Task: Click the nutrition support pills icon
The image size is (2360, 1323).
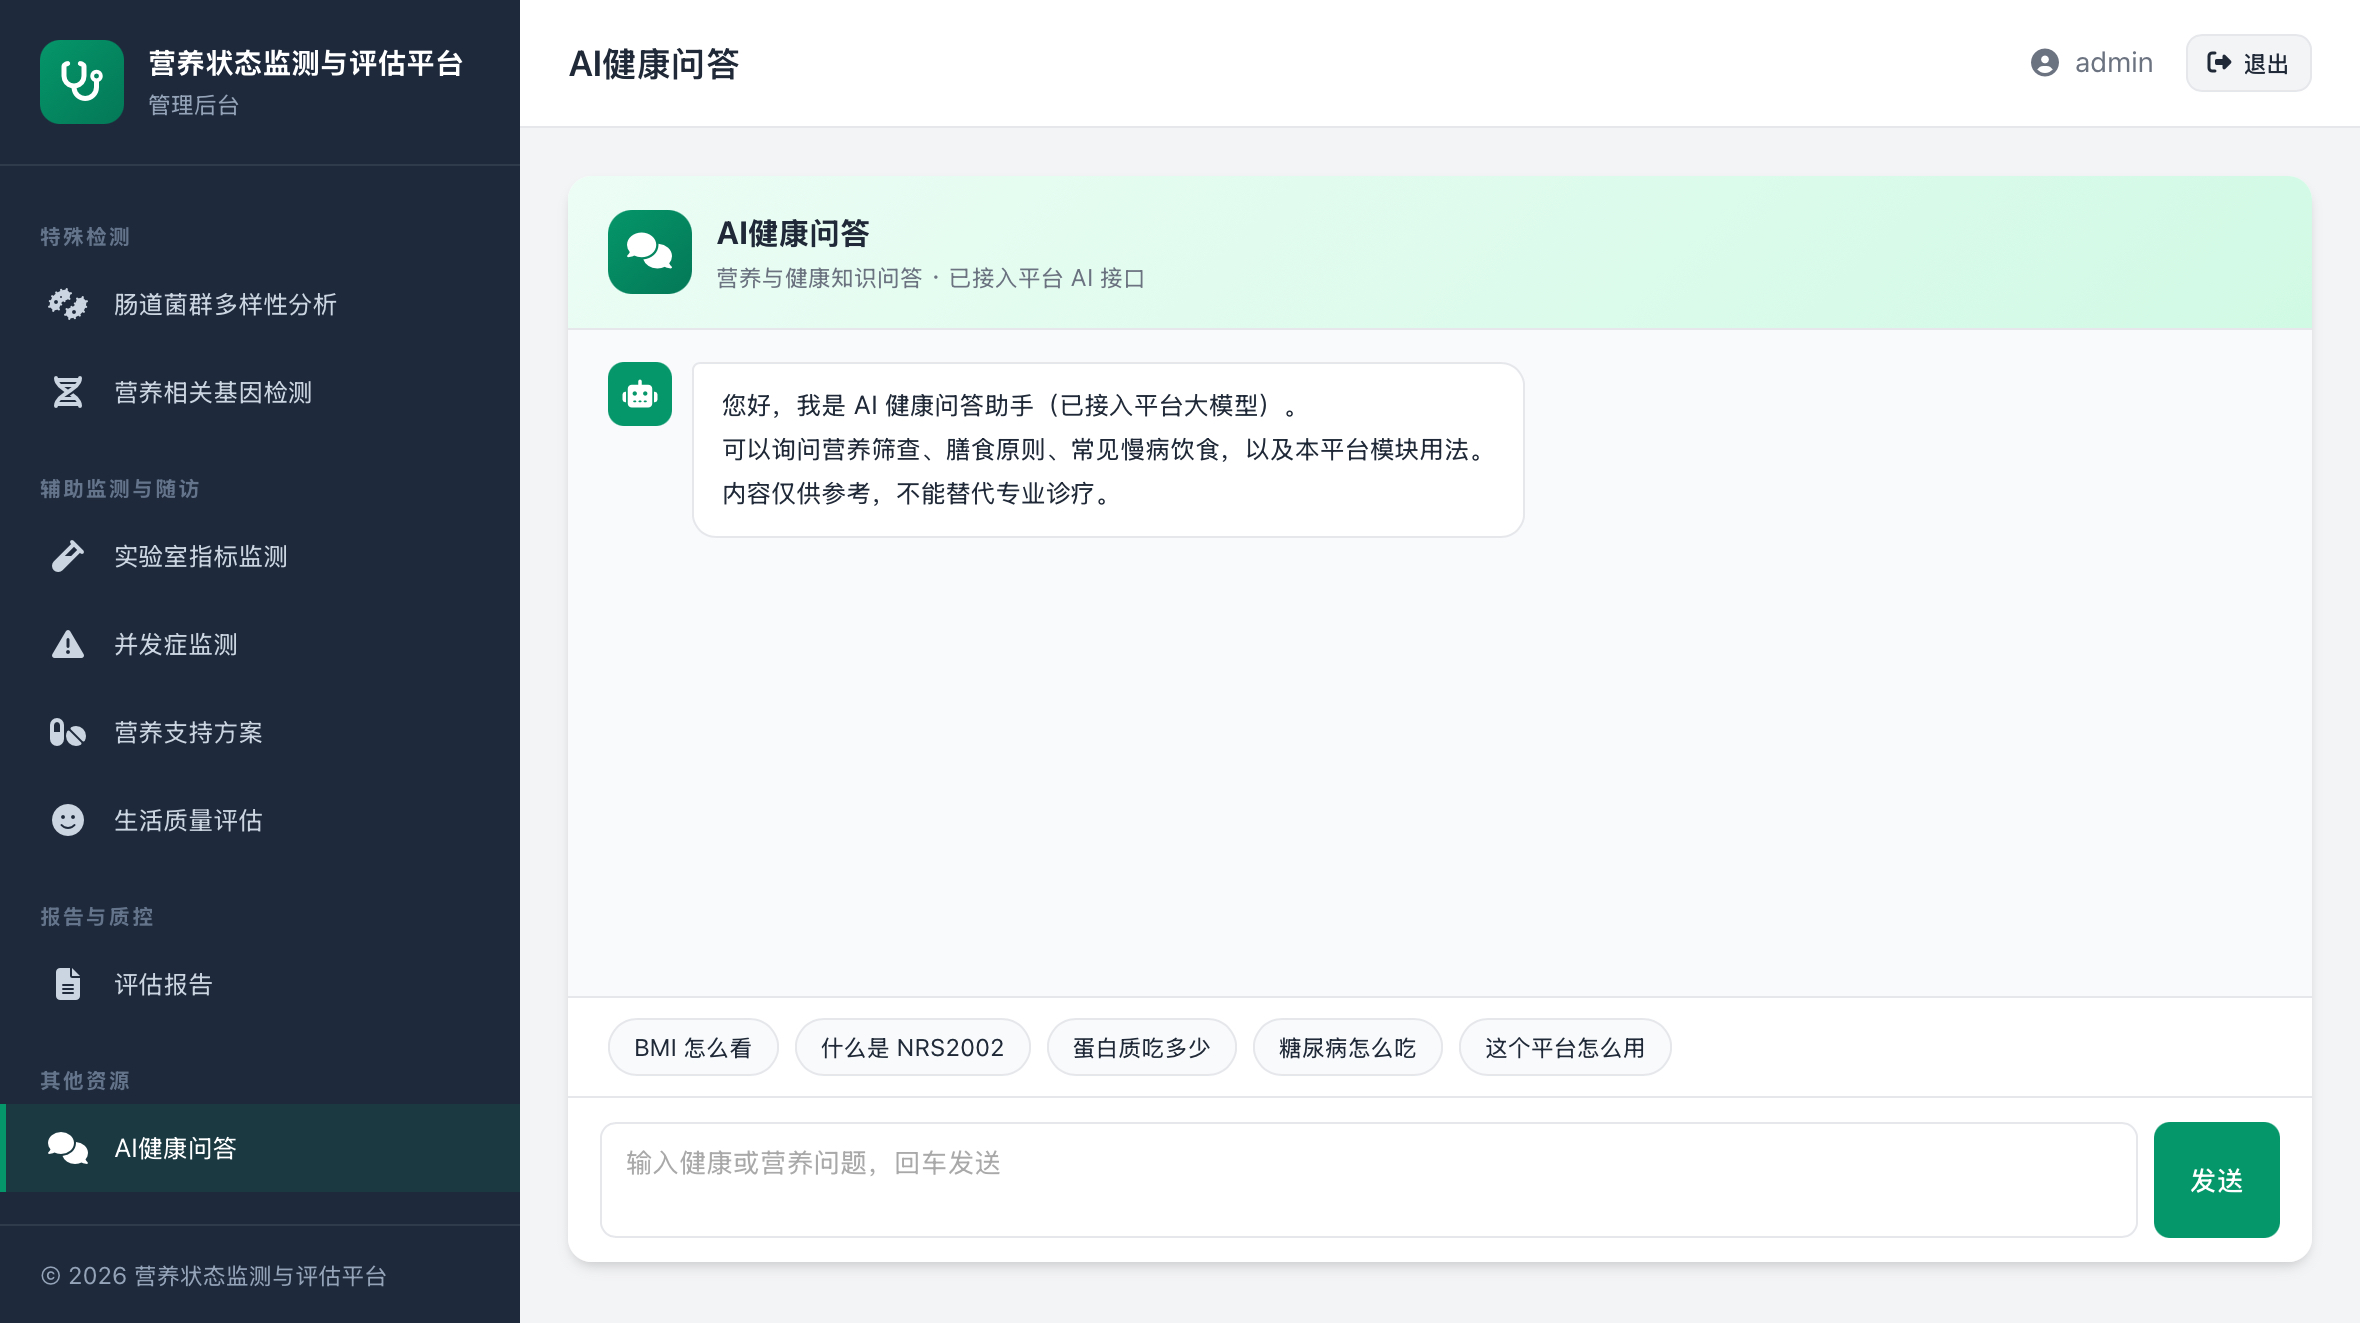Action: coord(68,732)
